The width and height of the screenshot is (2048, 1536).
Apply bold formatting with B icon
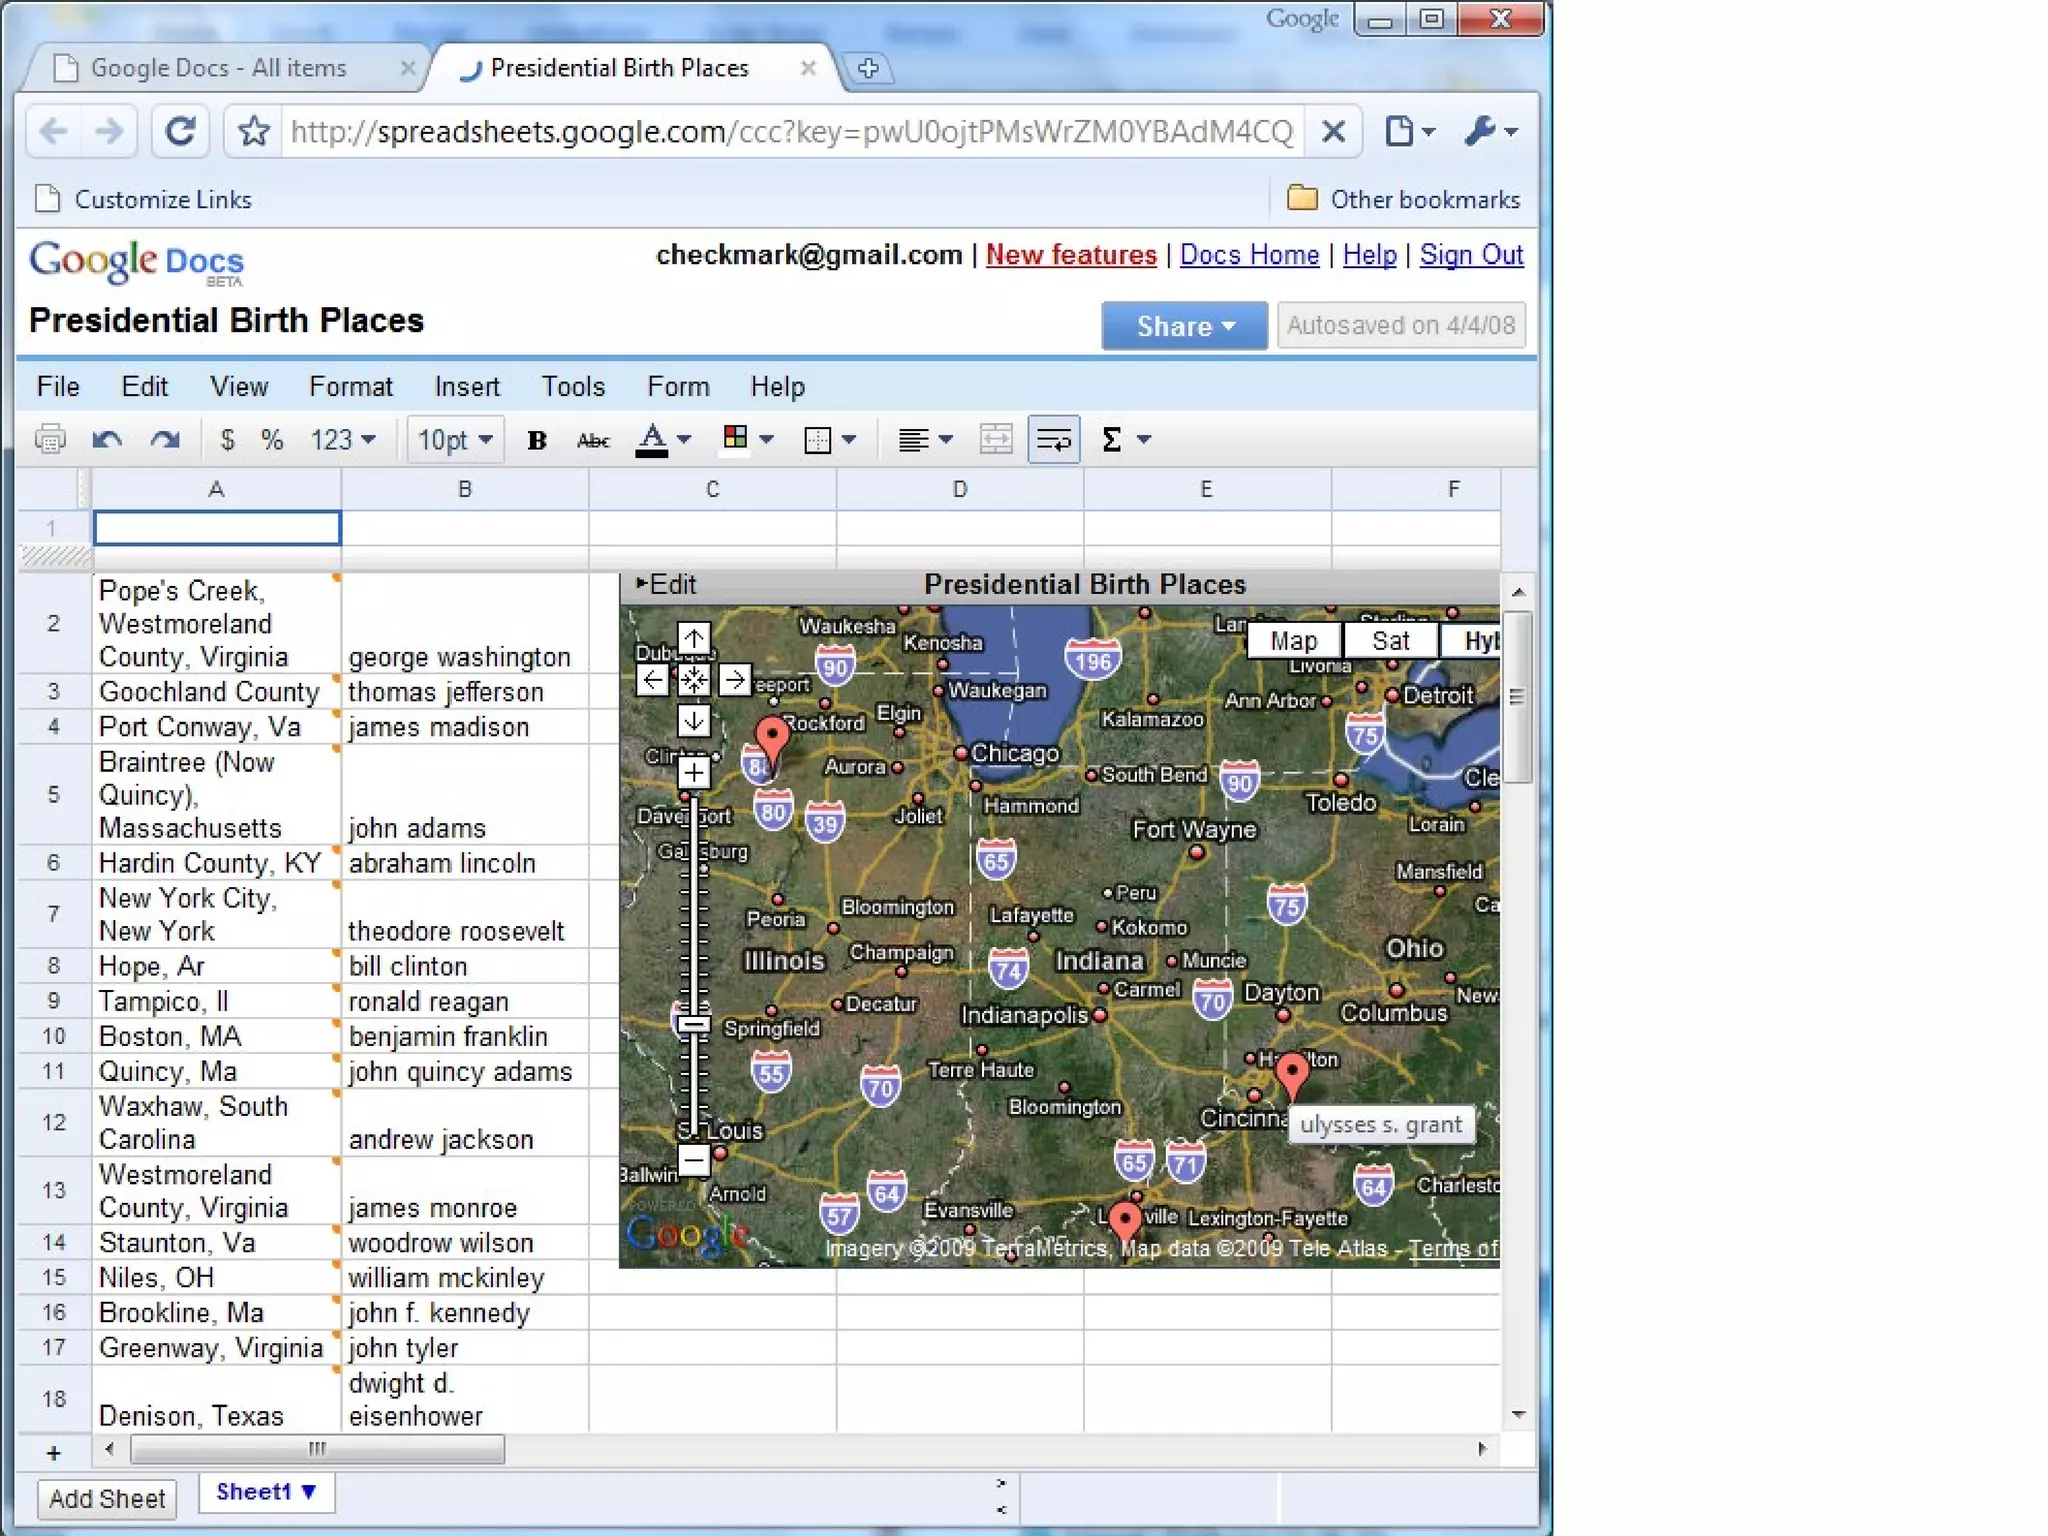click(x=536, y=440)
